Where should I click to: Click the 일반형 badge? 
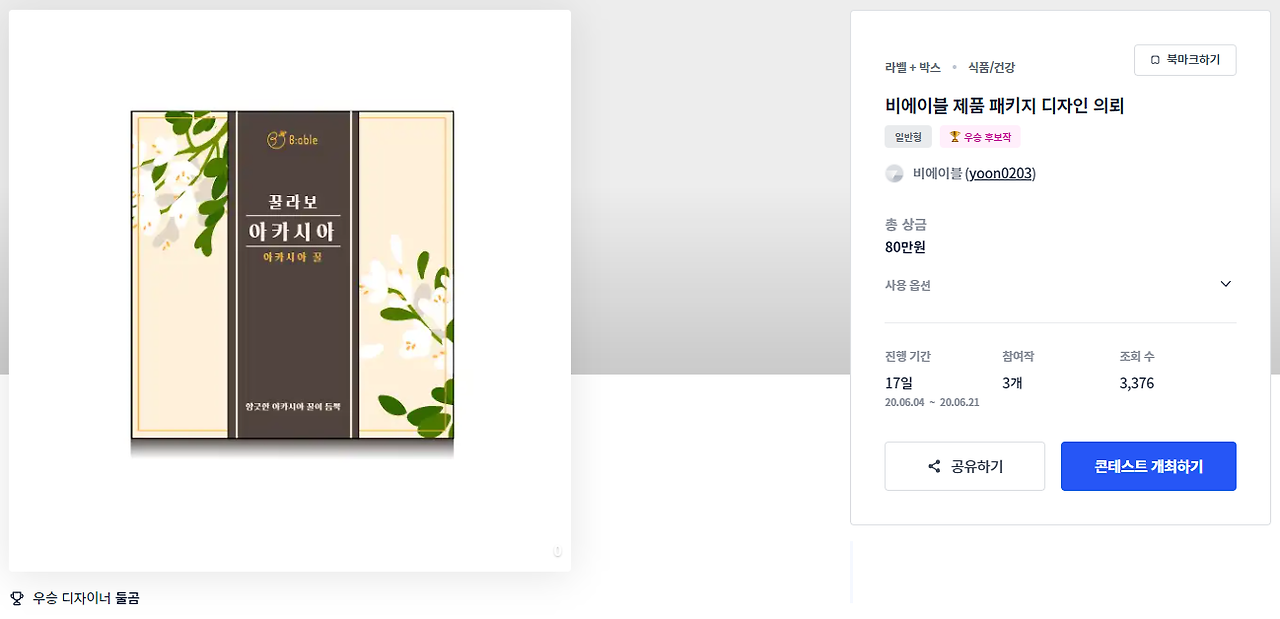click(908, 137)
